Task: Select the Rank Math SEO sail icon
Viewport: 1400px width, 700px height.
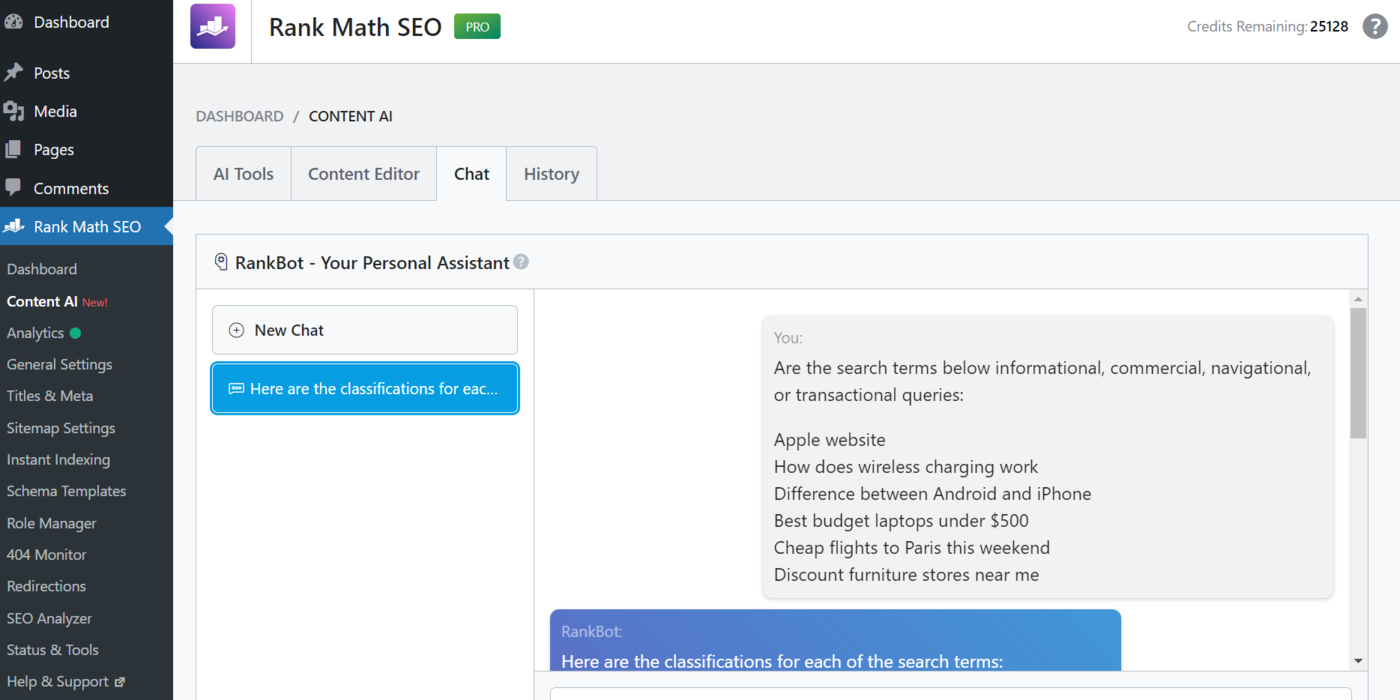Action: click(14, 226)
